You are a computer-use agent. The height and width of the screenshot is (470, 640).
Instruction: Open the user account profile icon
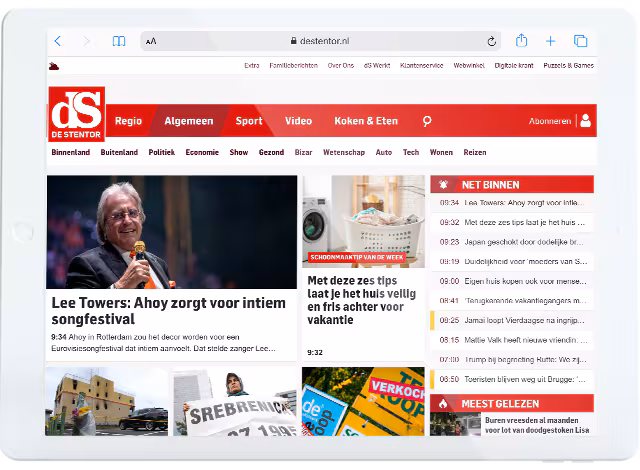(x=585, y=121)
